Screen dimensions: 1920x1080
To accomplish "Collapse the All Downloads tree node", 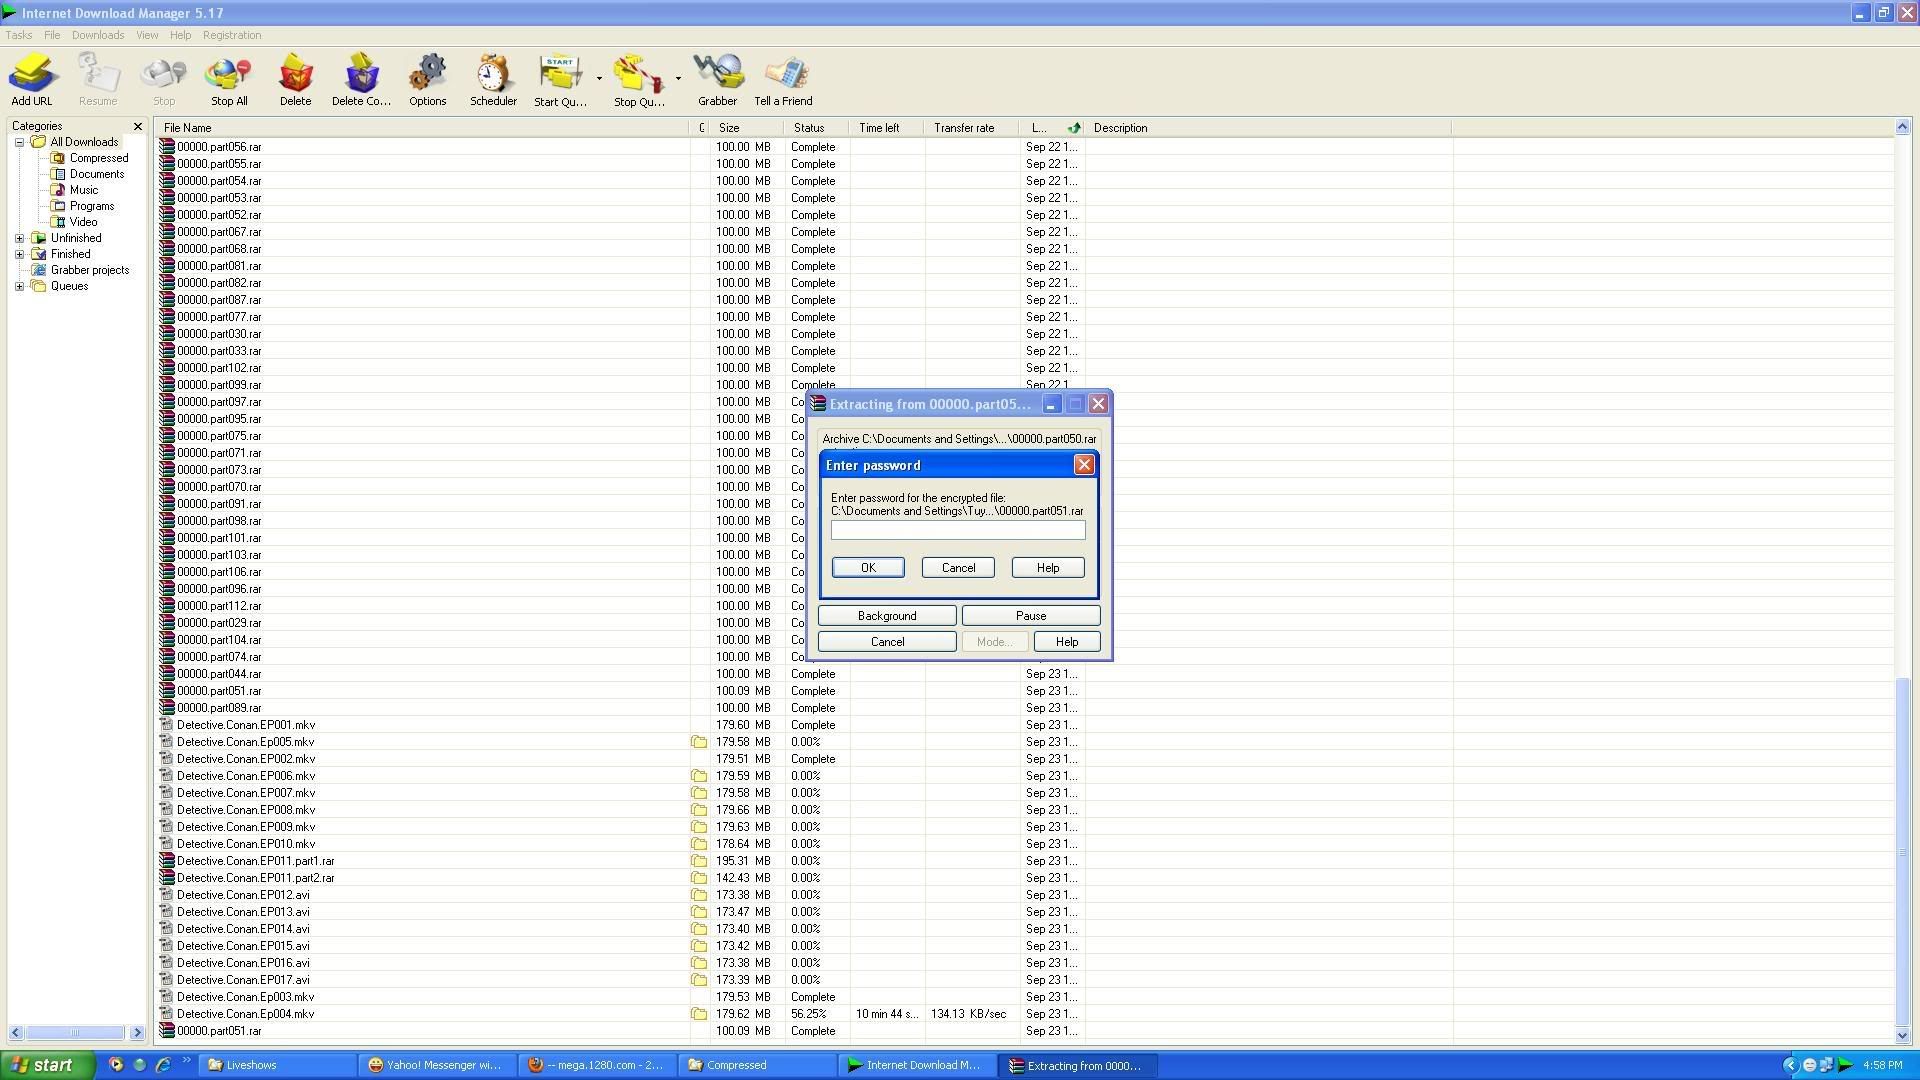I will pyautogui.click(x=19, y=142).
